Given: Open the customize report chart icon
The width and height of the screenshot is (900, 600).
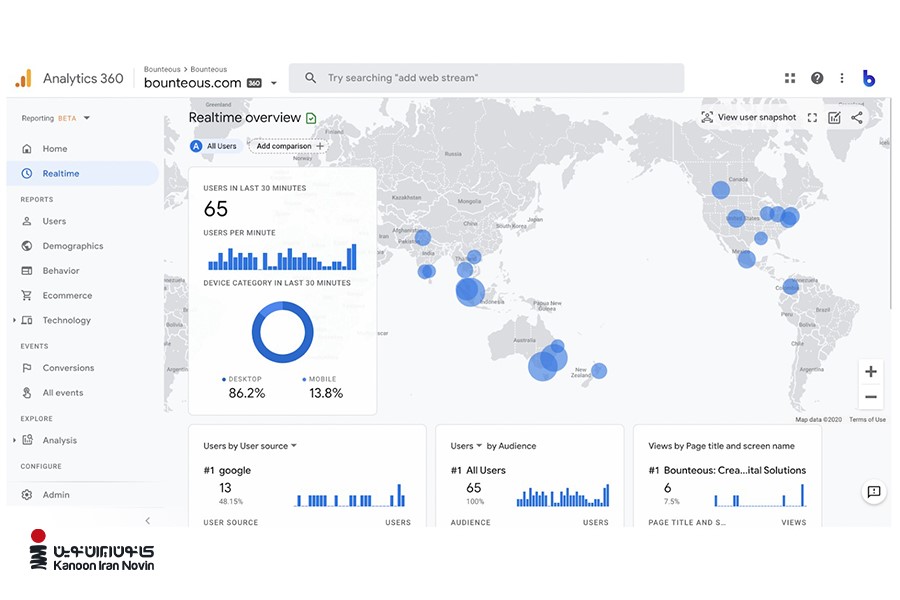Looking at the screenshot, I should click(834, 118).
